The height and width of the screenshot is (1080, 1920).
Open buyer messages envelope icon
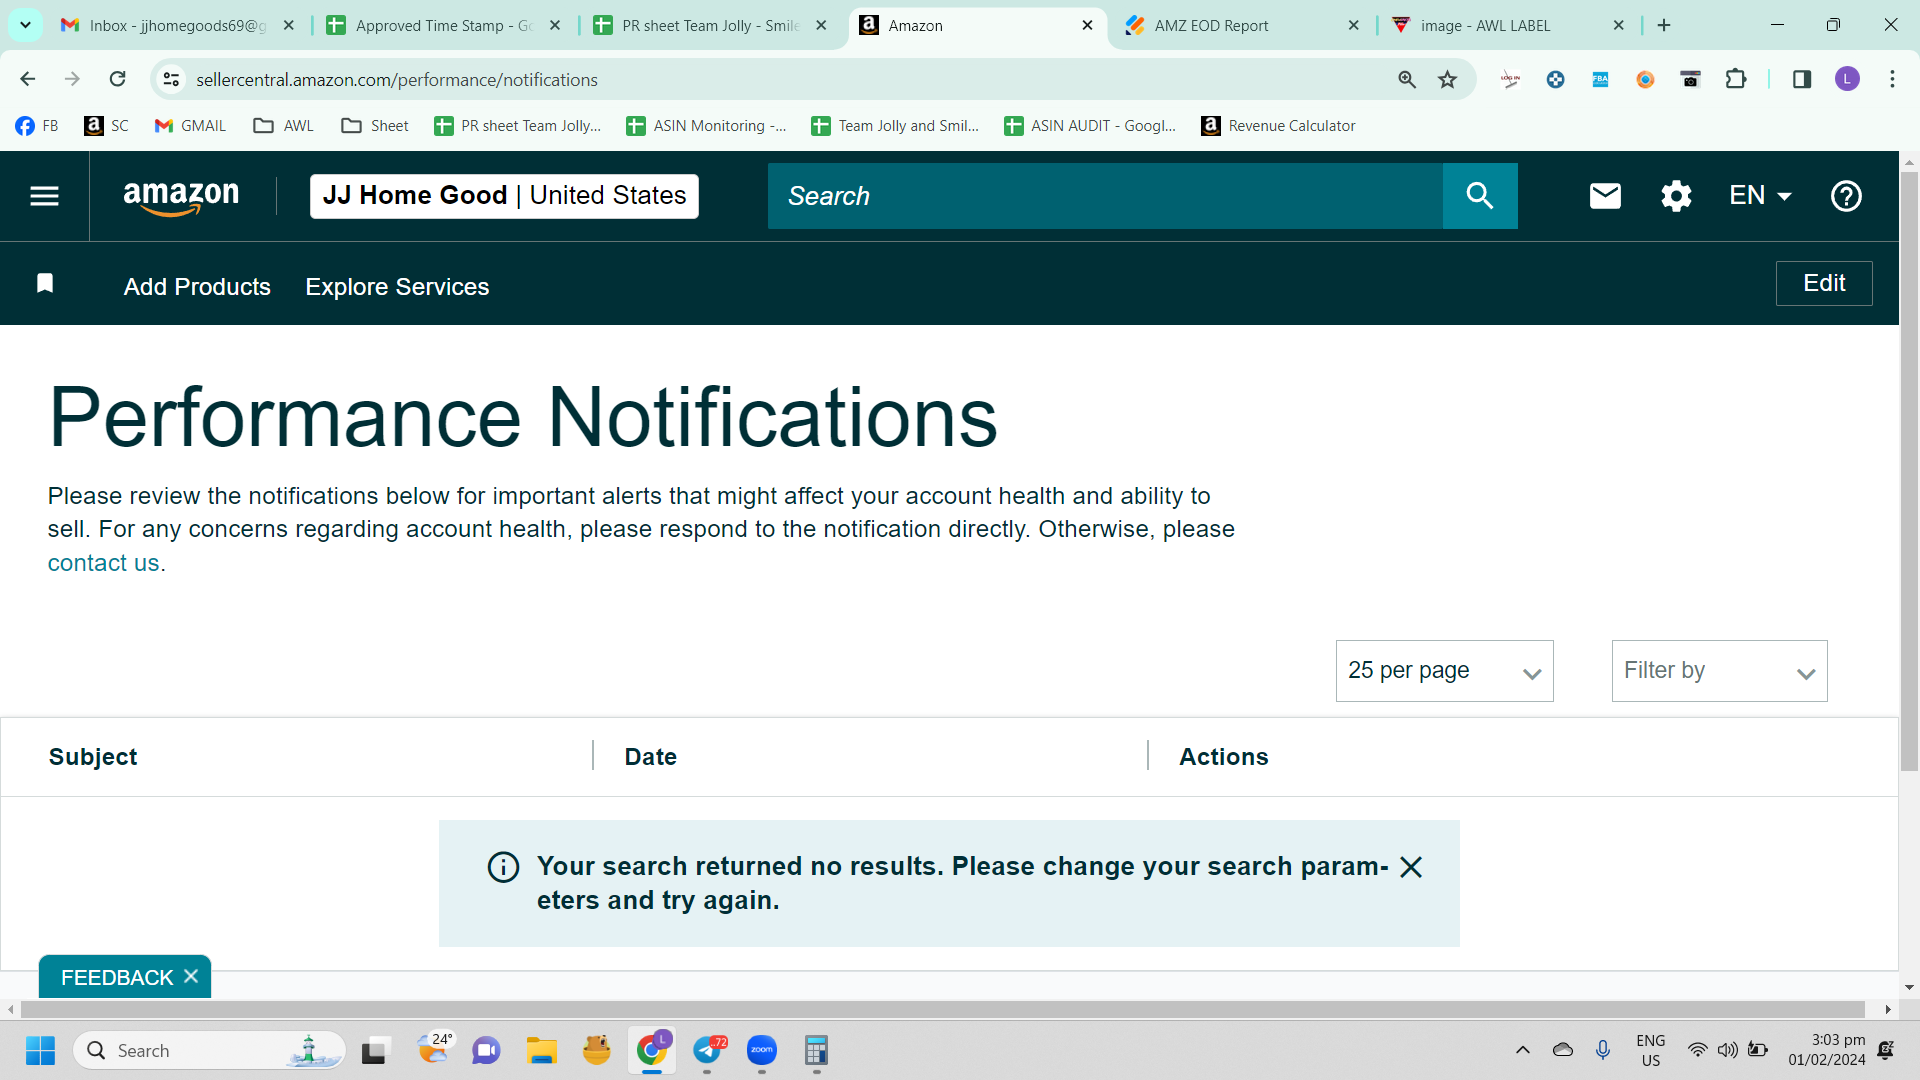(1605, 196)
